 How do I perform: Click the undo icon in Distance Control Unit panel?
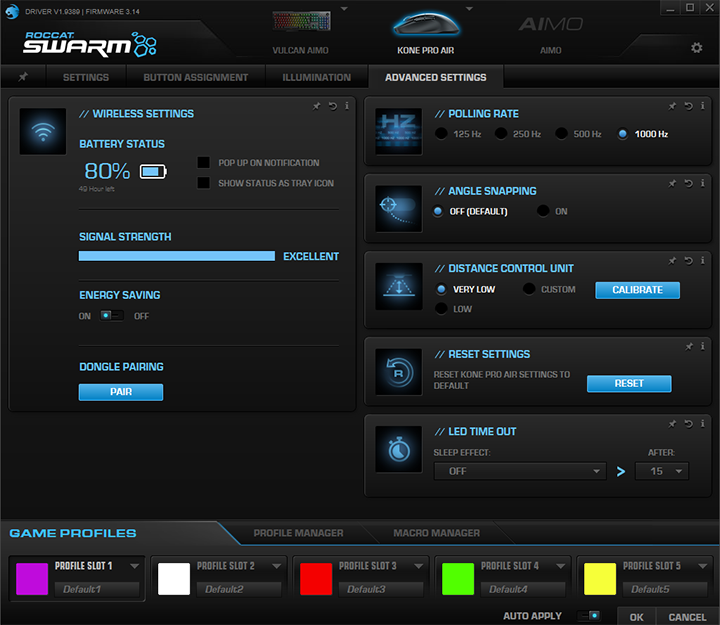coord(688,261)
